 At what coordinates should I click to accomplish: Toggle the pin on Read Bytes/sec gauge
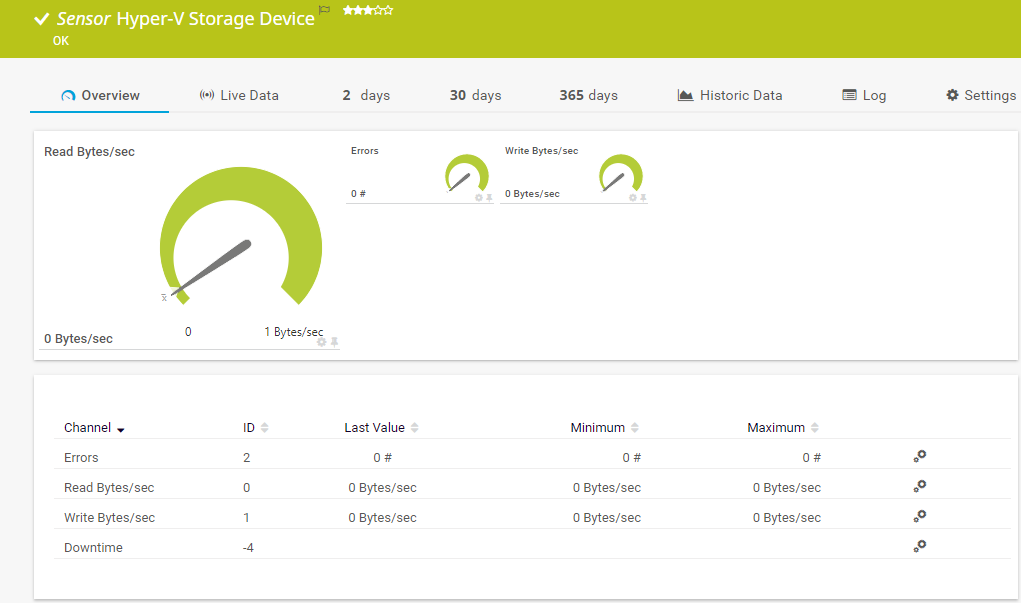pyautogui.click(x=335, y=342)
